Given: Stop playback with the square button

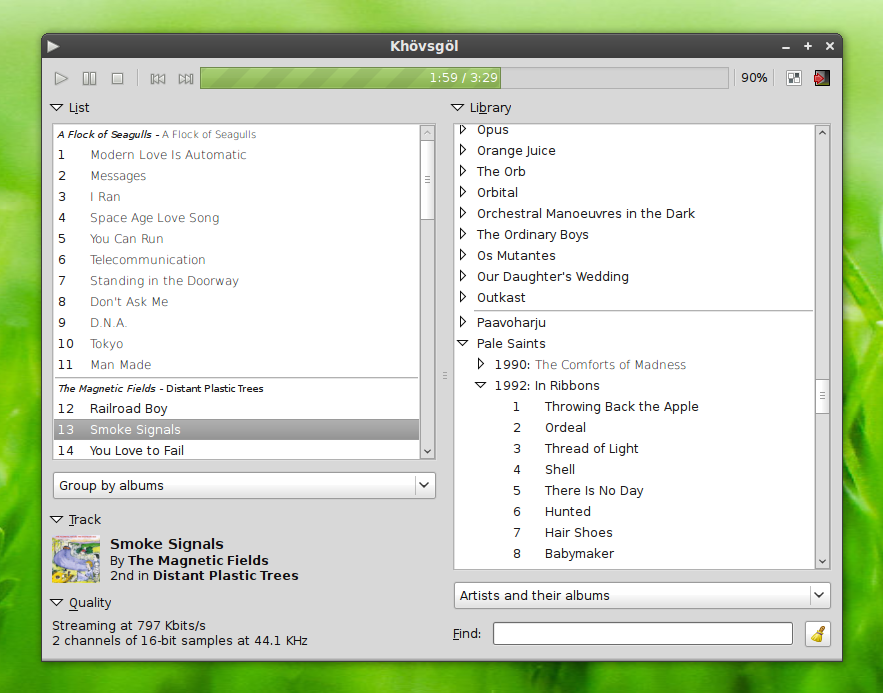Looking at the screenshot, I should (117, 78).
